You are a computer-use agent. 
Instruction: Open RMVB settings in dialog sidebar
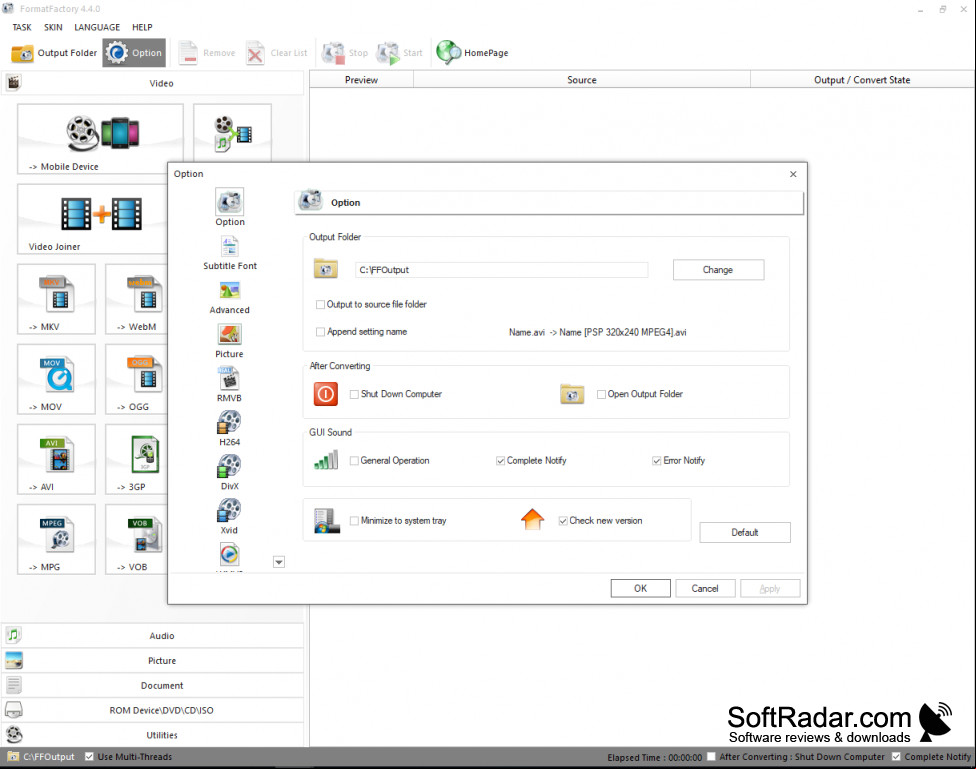tap(230, 385)
